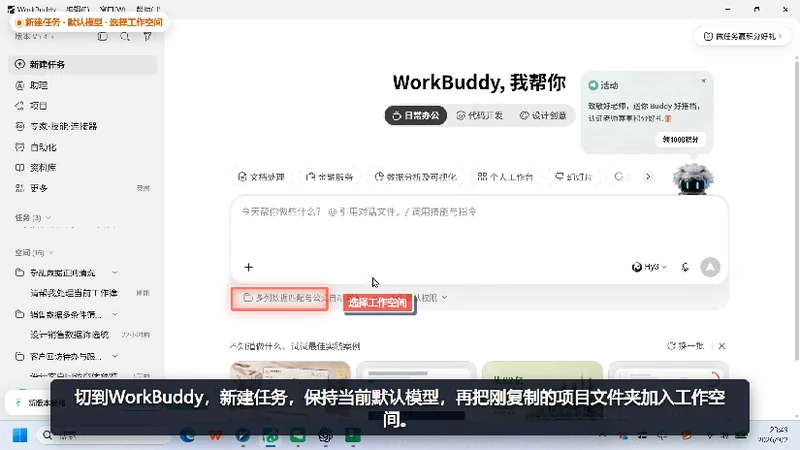This screenshot has height=450, width=800.
Task: Close the 活动 activity card
Action: (x=704, y=81)
